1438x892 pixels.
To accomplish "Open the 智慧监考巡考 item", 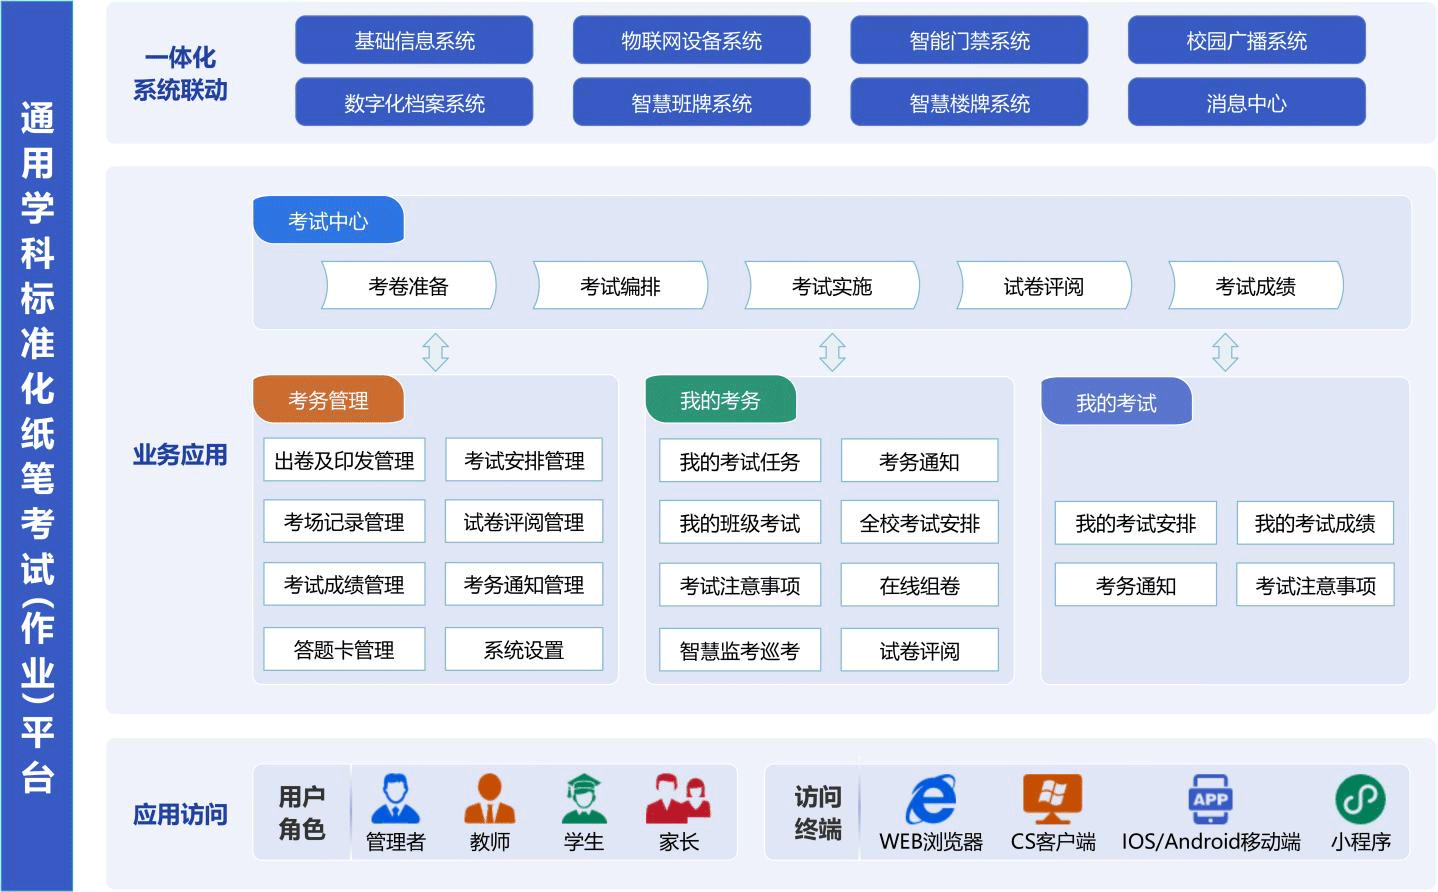I will pyautogui.click(x=739, y=651).
